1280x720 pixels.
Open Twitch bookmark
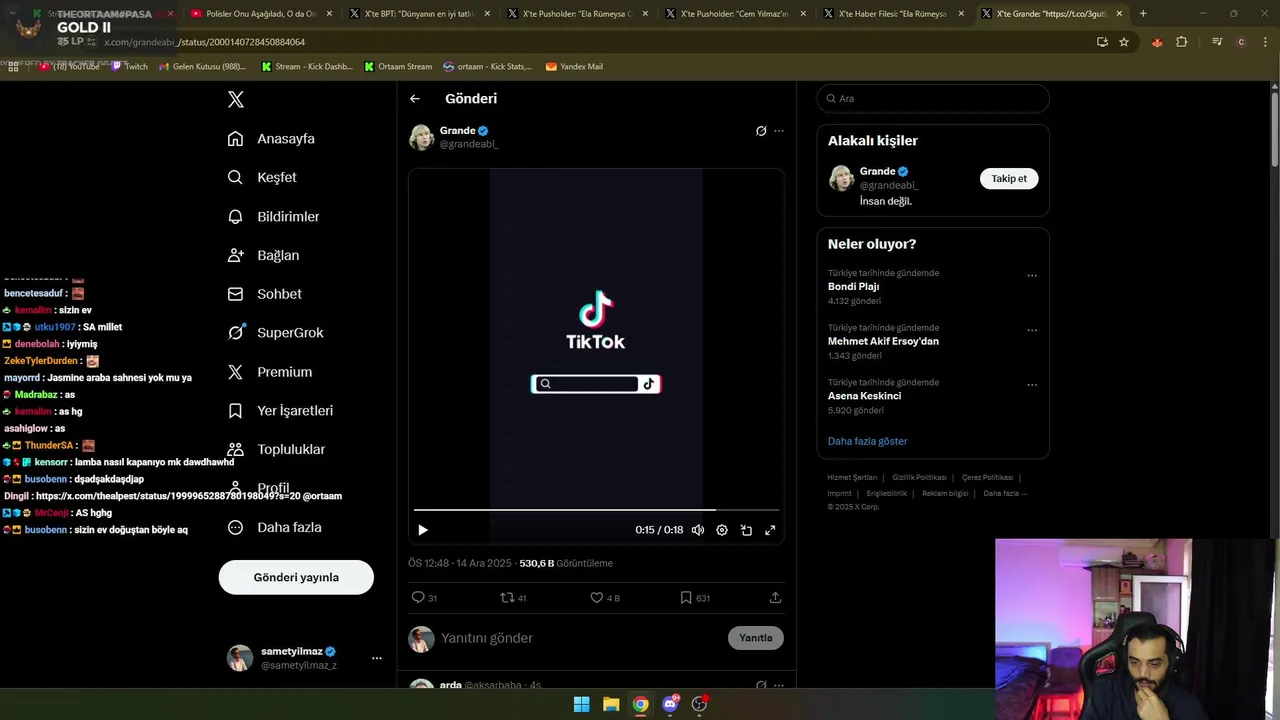coord(129,66)
